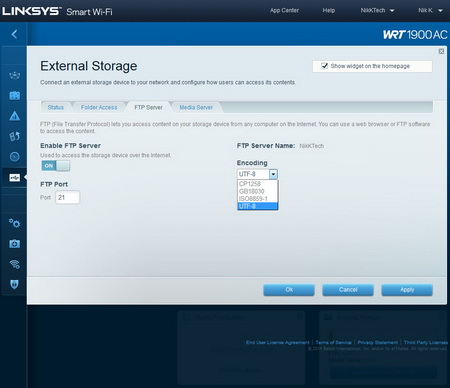Click the FTP Port input field
Viewport: 450px width, 388px height.
[68, 197]
